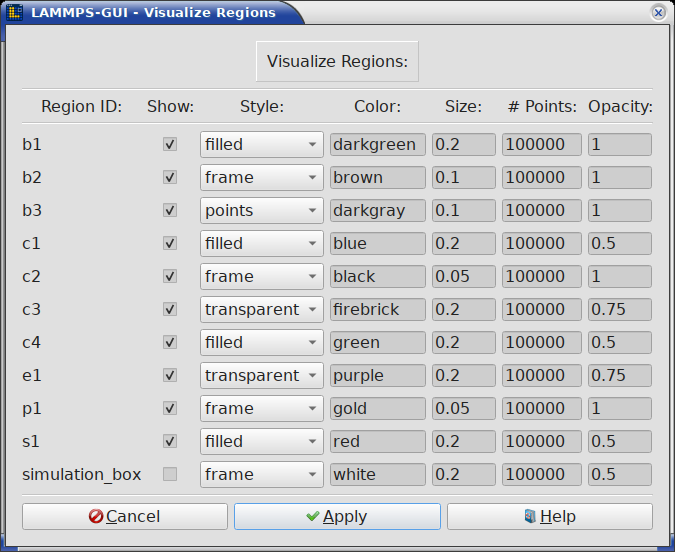Open Style dropdown for region b3
The image size is (675, 552).
pyautogui.click(x=261, y=210)
